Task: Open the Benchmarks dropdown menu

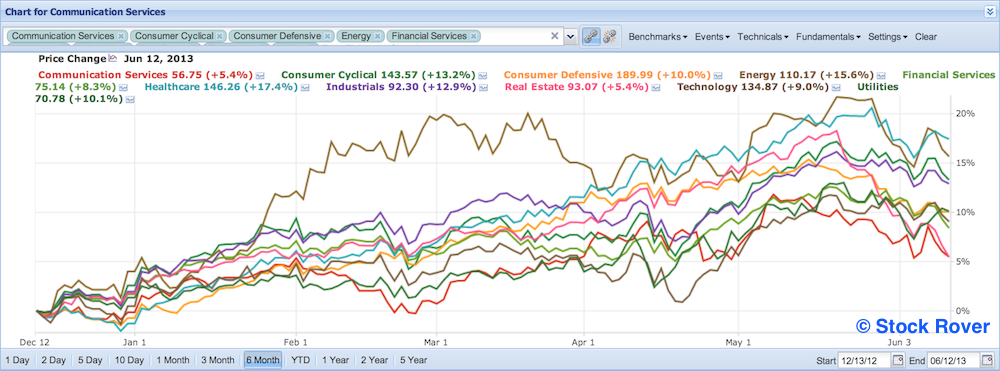Action: coord(658,36)
